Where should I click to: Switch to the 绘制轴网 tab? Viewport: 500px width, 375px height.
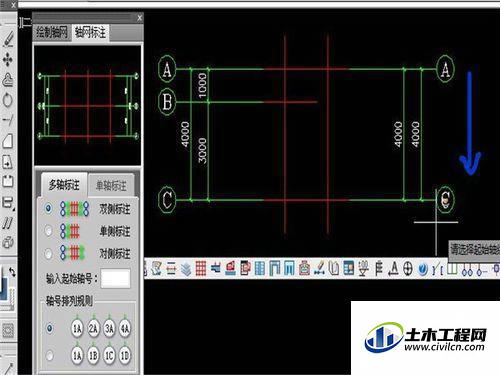[x=52, y=33]
